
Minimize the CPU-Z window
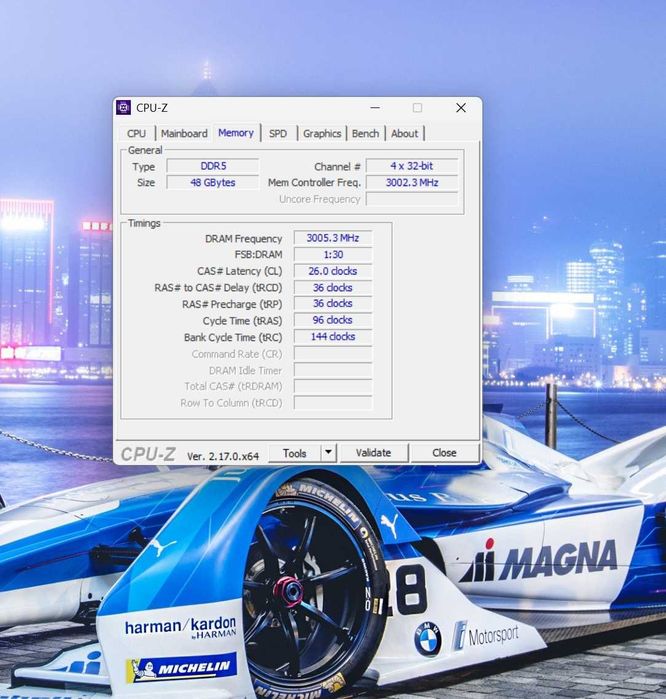coord(375,107)
